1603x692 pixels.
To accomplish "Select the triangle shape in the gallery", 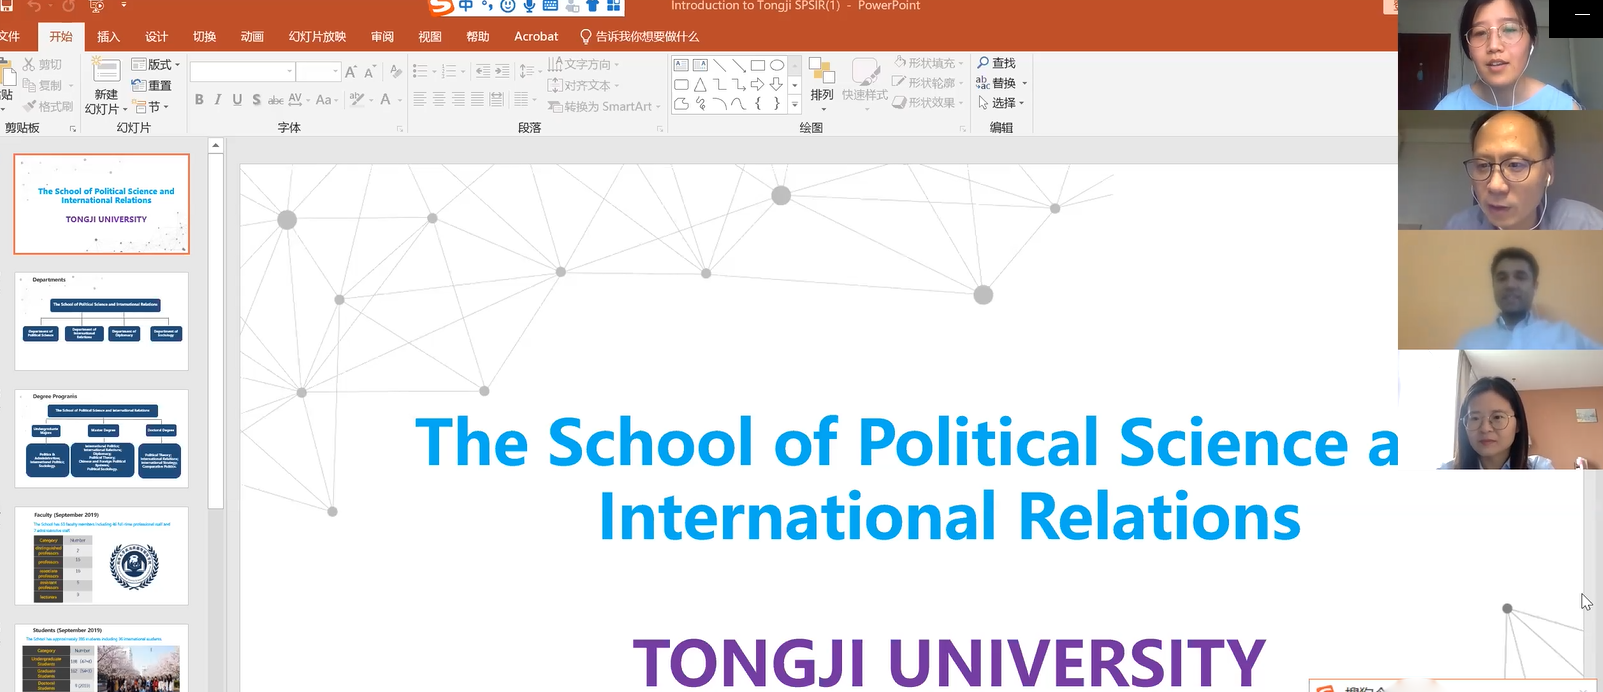I will [x=700, y=85].
